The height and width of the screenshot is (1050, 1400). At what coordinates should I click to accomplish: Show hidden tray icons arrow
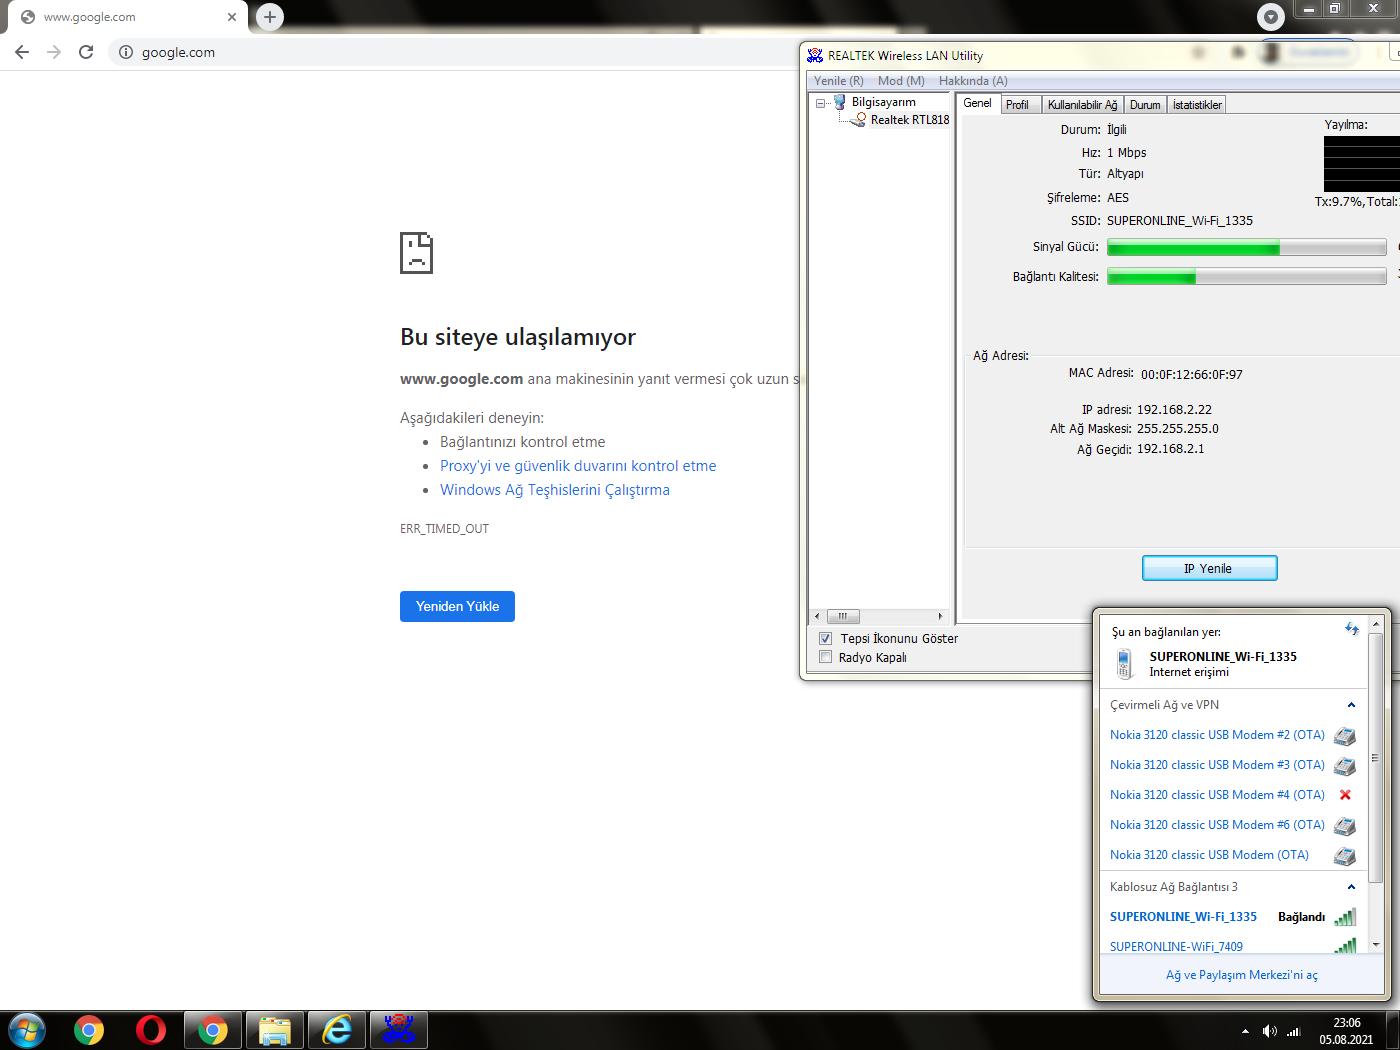click(1245, 1031)
